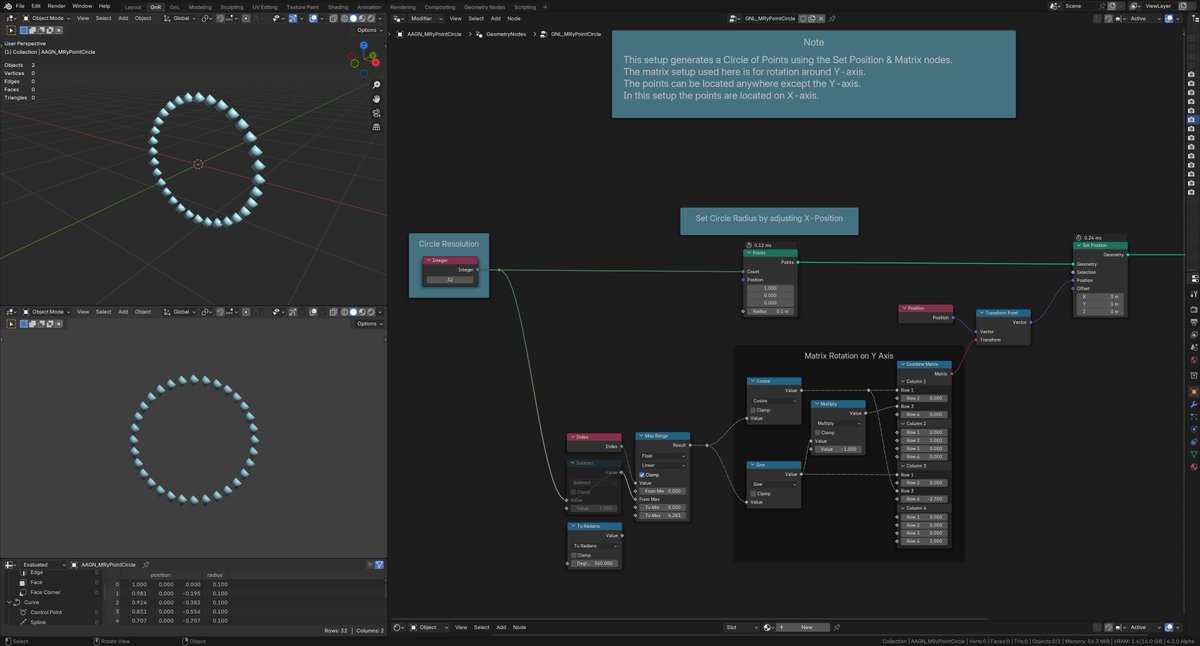1200x646 pixels.
Task: Open Node menu in node editor header
Action: pyautogui.click(x=514, y=18)
